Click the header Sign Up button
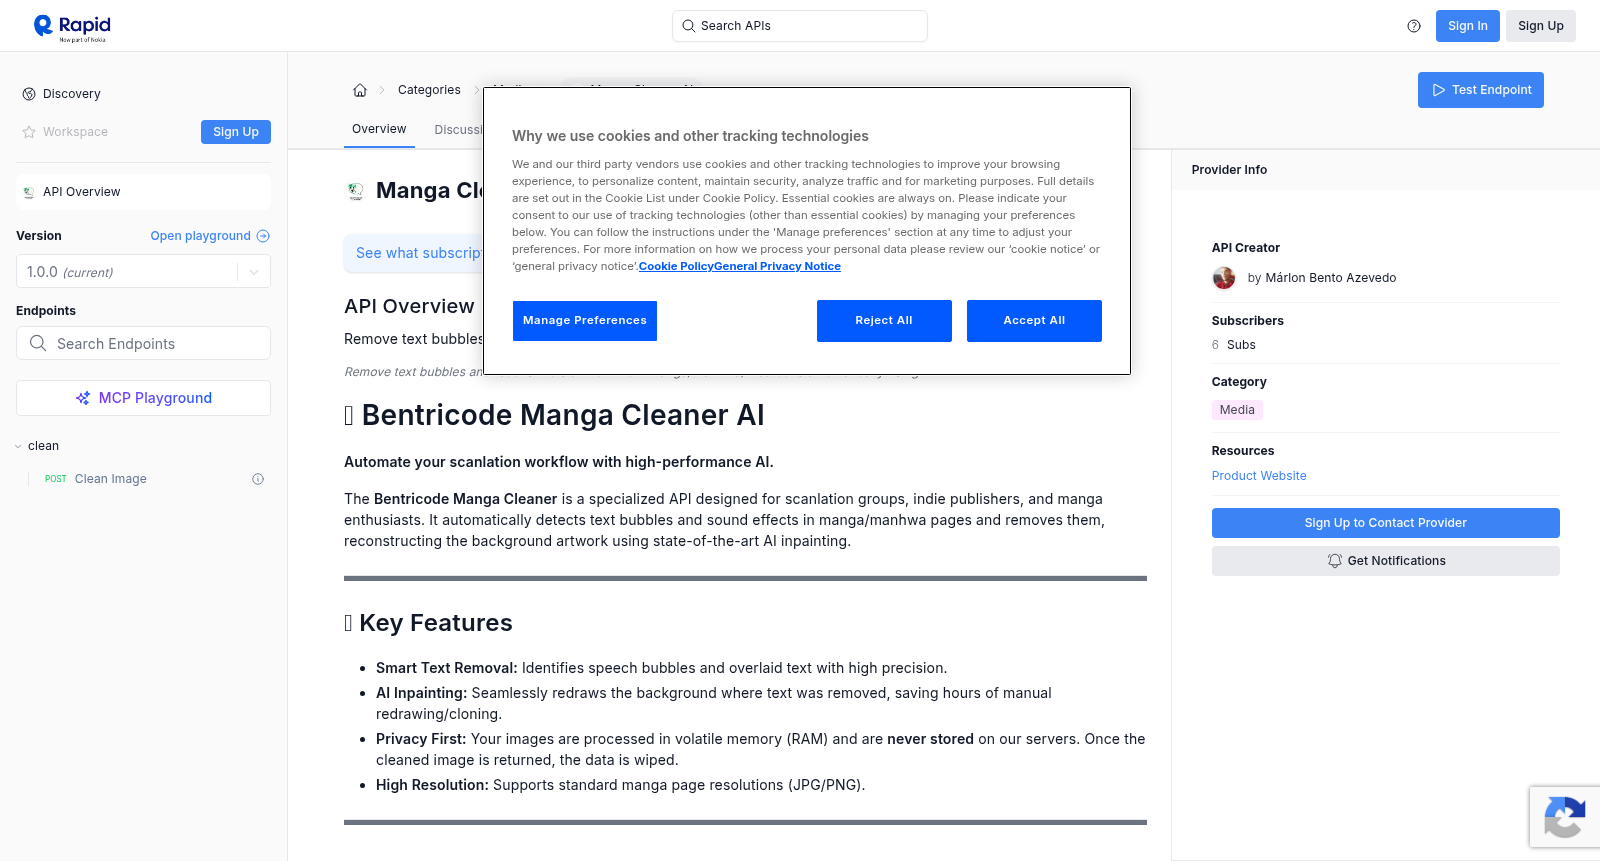 tap(1540, 26)
